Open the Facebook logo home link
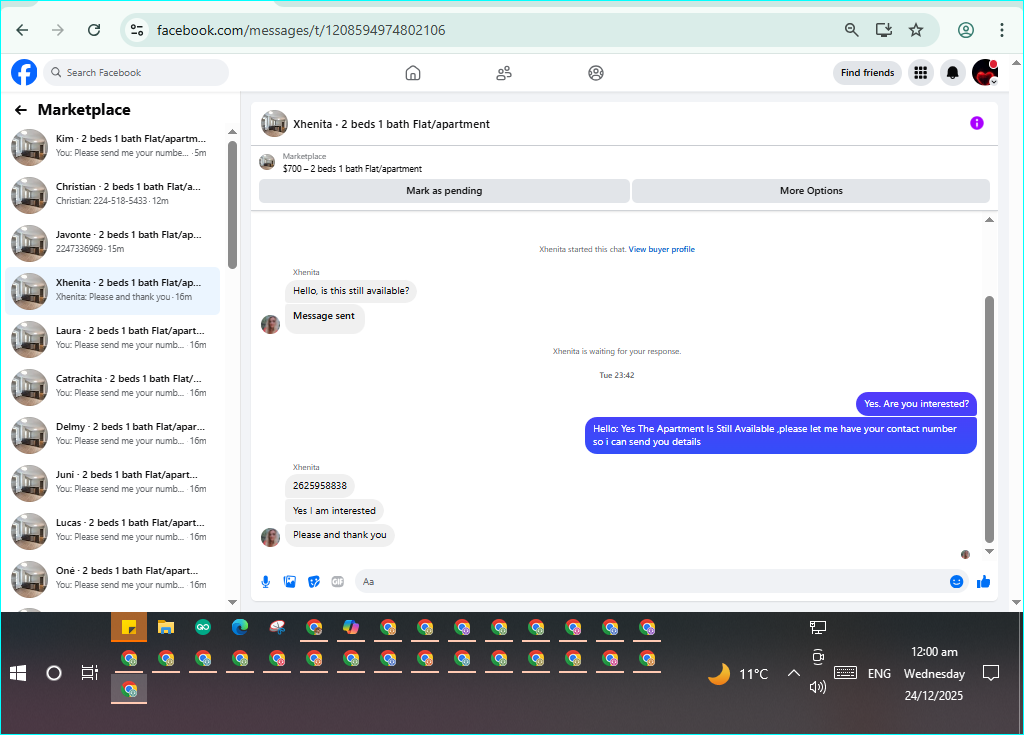The image size is (1024, 735). point(24,73)
